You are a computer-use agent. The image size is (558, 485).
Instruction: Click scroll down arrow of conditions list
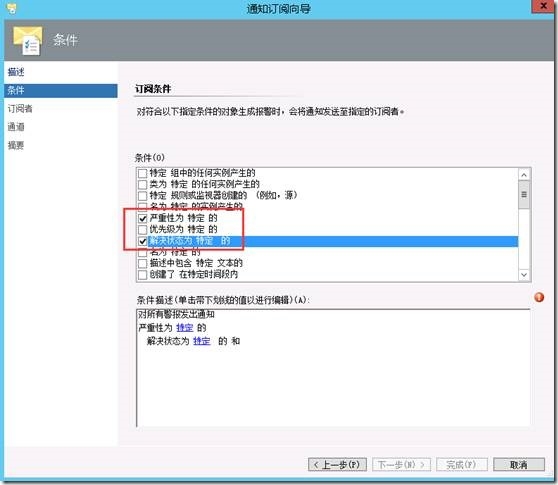(x=524, y=275)
